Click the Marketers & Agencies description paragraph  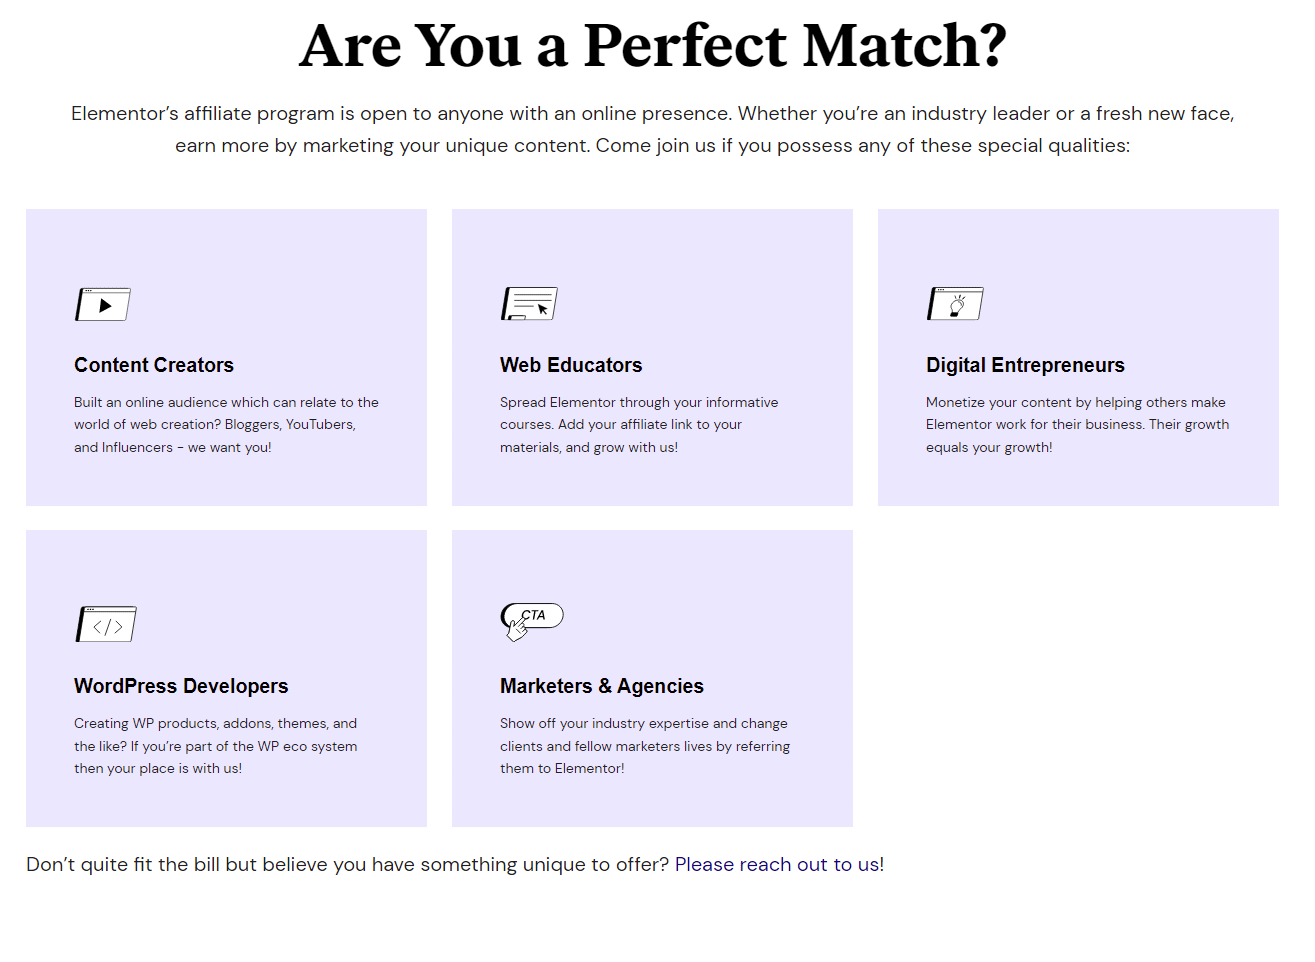click(x=645, y=746)
